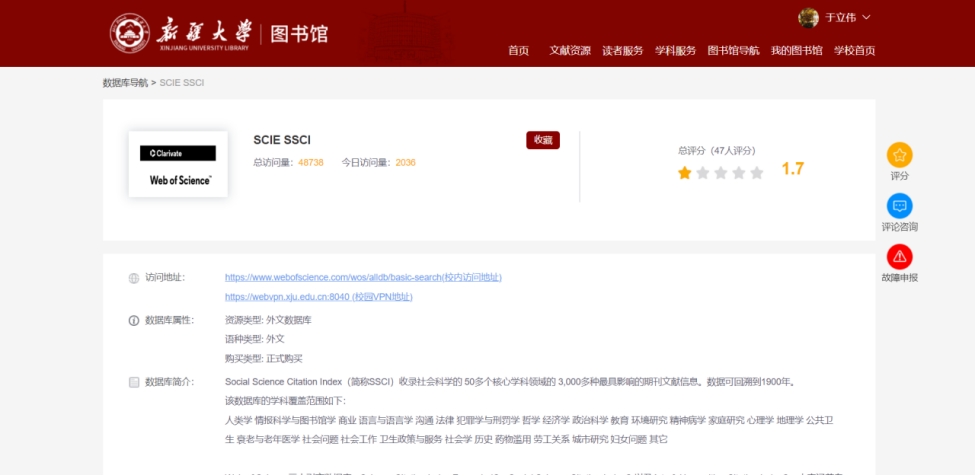Click the username 于立伟 in header
This screenshot has width=975, height=476.
[841, 17]
